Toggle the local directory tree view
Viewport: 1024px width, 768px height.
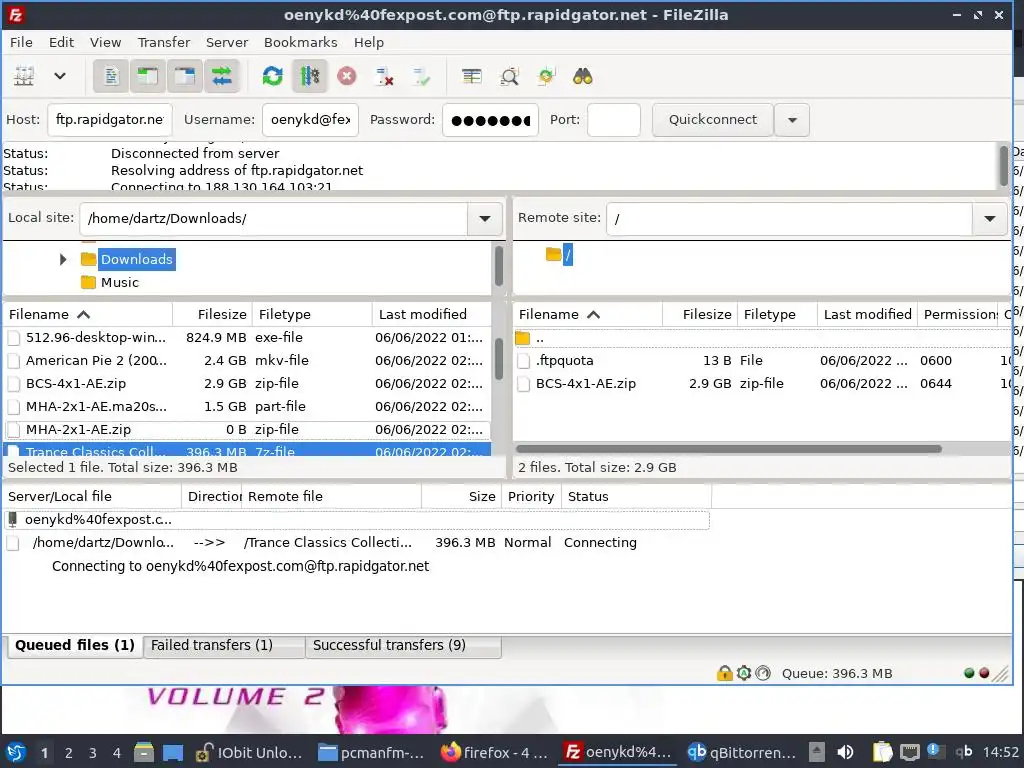[148, 76]
